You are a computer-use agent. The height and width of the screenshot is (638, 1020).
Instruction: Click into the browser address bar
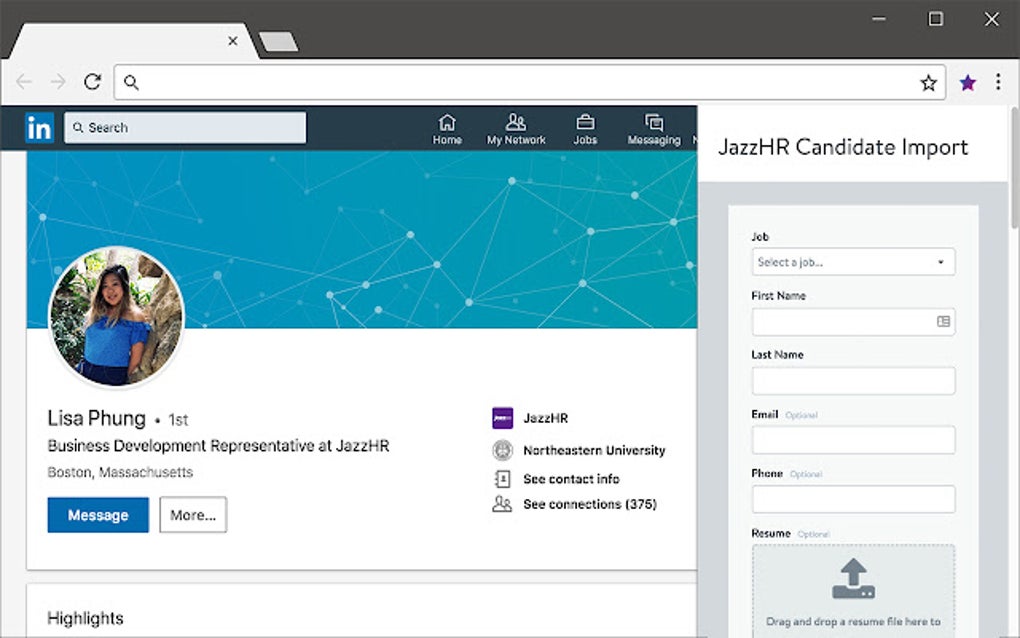530,83
